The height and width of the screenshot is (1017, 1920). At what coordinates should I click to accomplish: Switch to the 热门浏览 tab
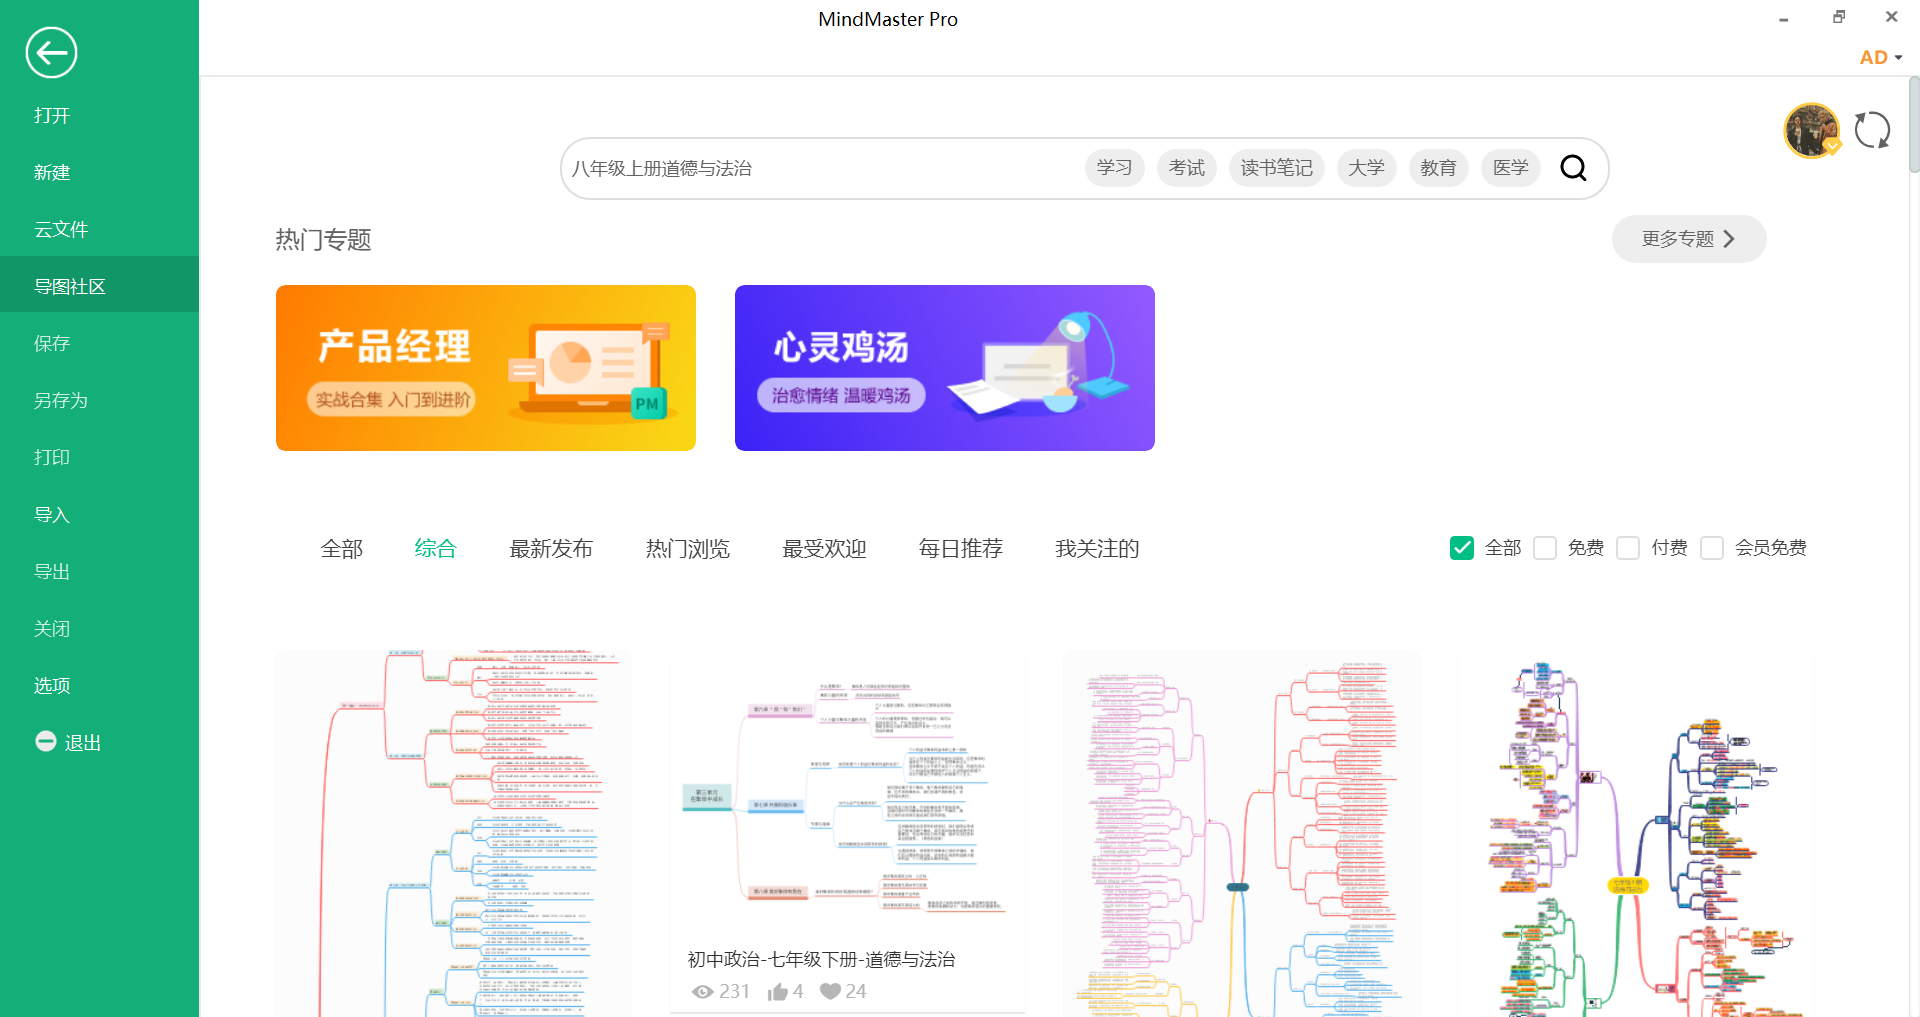pyautogui.click(x=688, y=548)
